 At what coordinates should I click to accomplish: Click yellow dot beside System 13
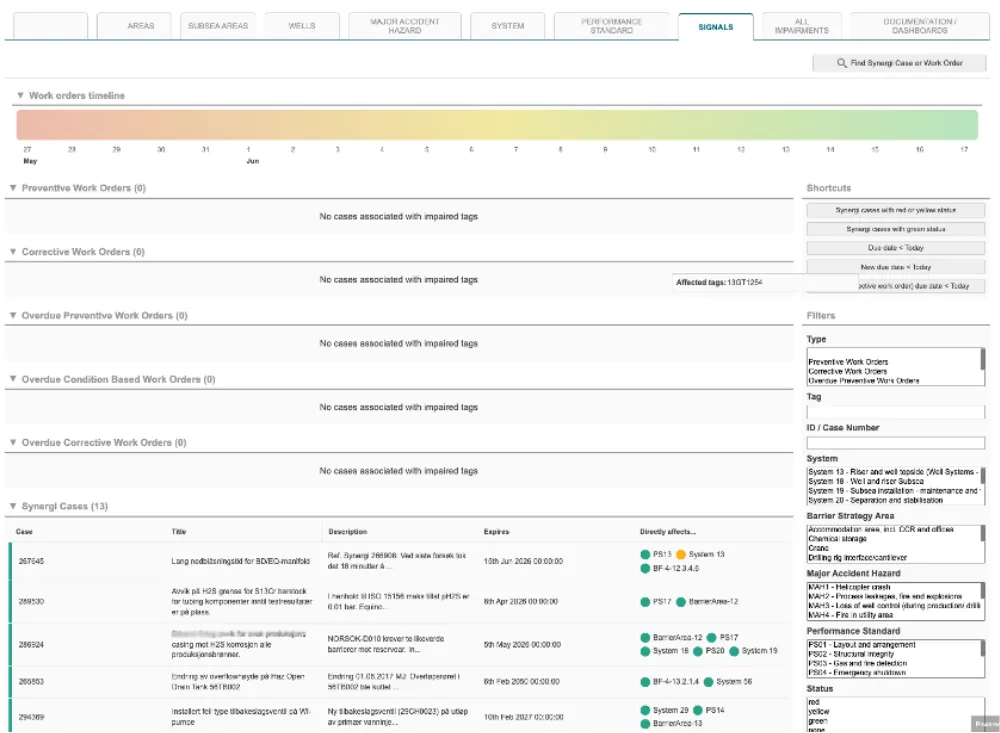pos(680,554)
